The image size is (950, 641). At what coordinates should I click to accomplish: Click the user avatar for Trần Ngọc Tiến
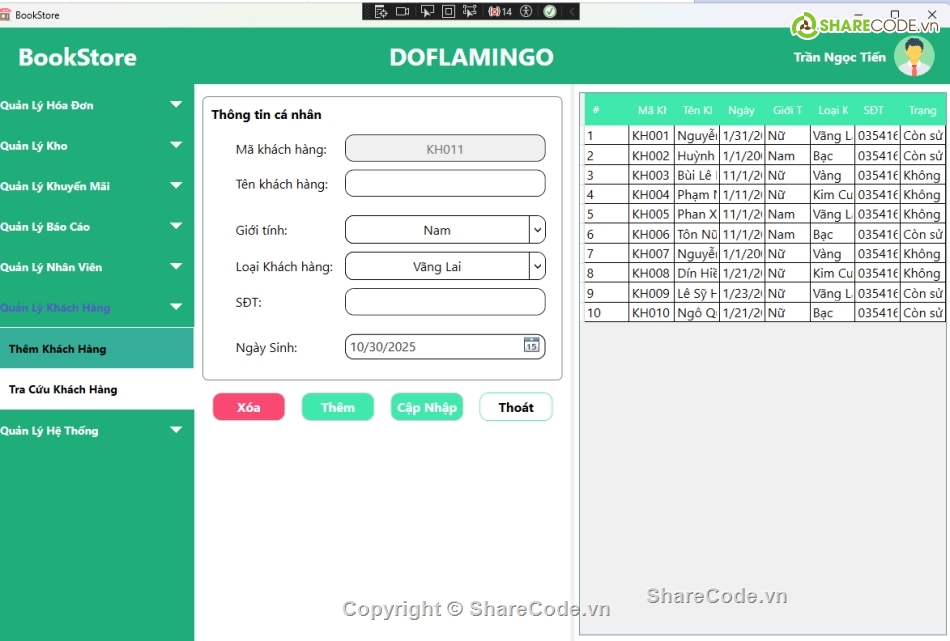[913, 57]
